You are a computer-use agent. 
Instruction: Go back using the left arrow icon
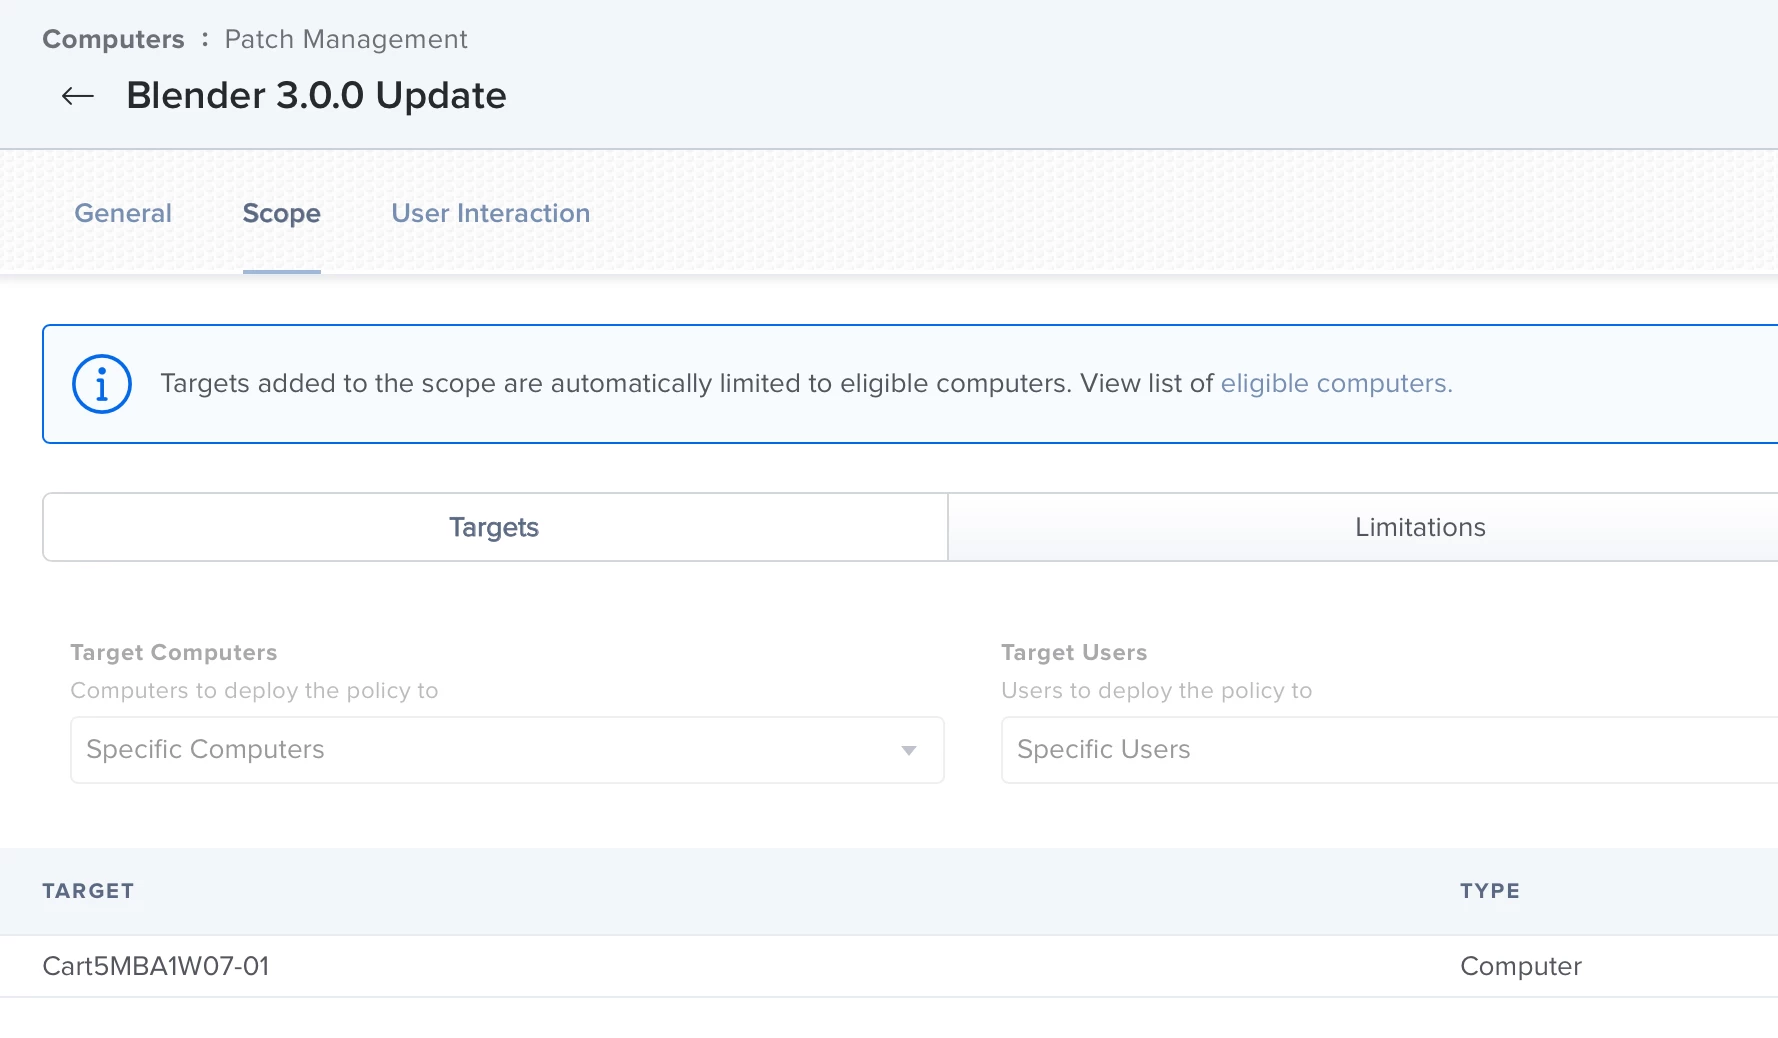77,96
